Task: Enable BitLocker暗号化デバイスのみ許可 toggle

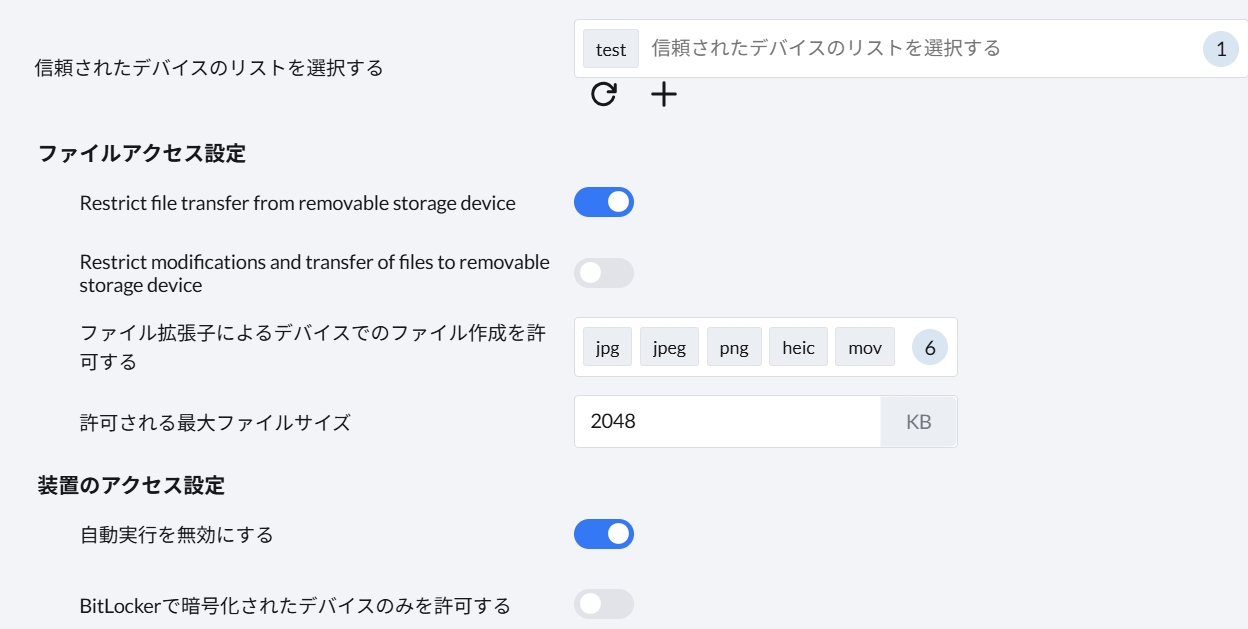Action: click(604, 604)
